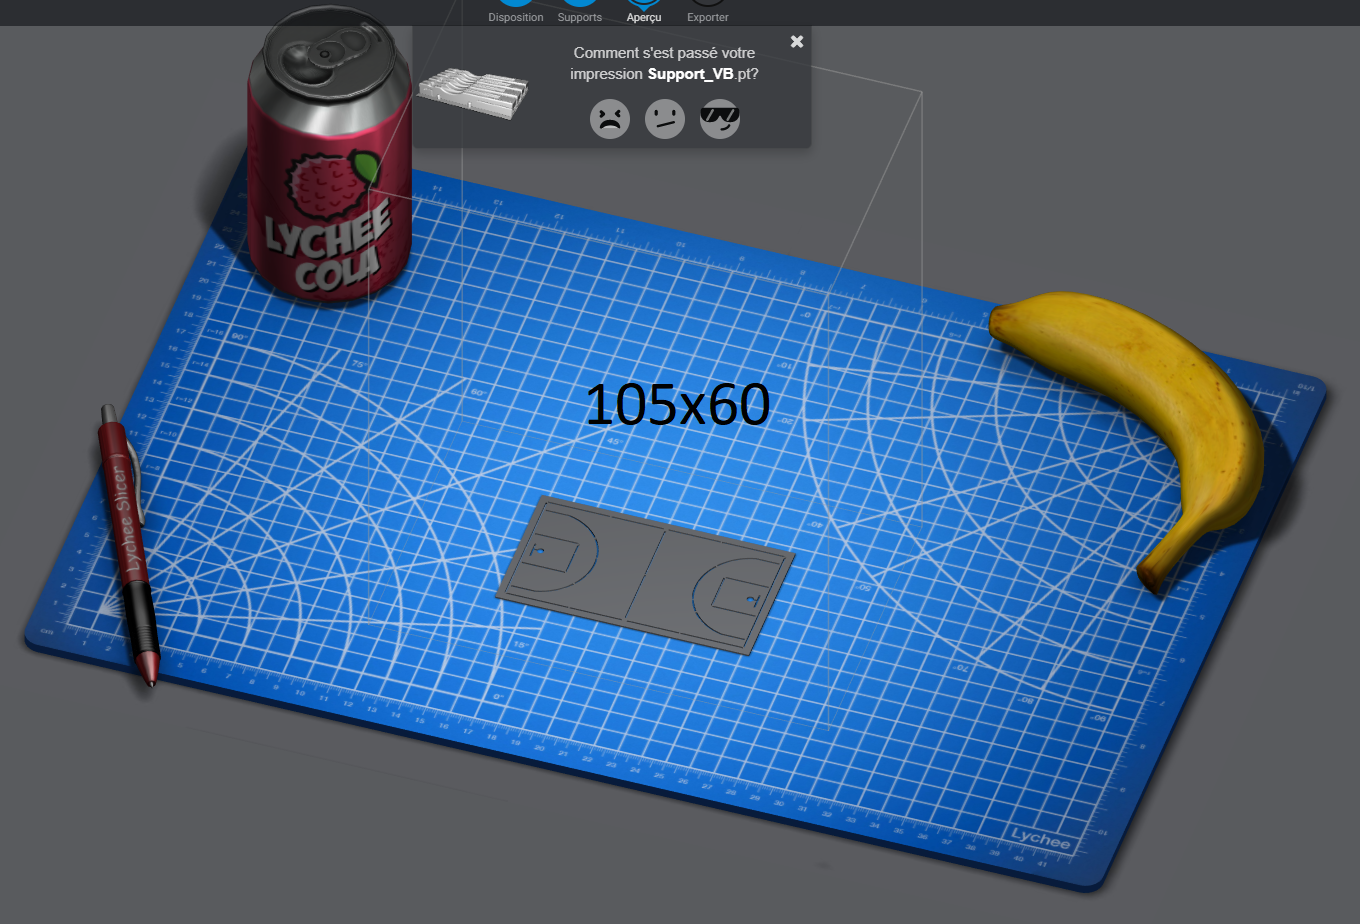Go to the Exporter tab
This screenshot has height=924, width=1360.
pos(708,12)
